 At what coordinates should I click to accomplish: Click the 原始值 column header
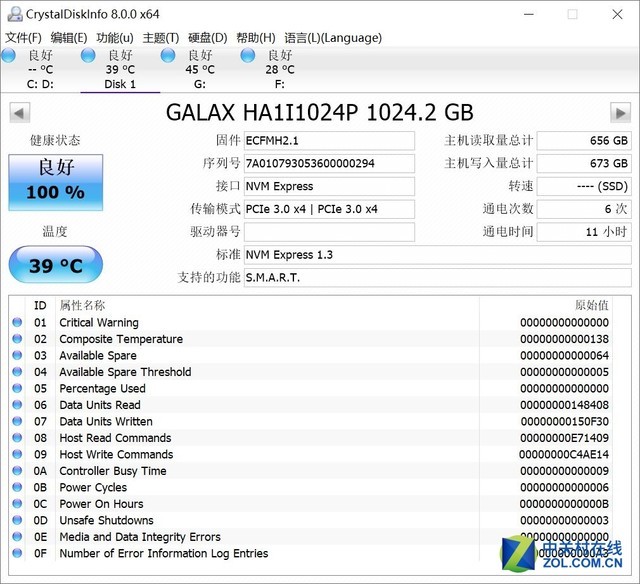pos(591,305)
